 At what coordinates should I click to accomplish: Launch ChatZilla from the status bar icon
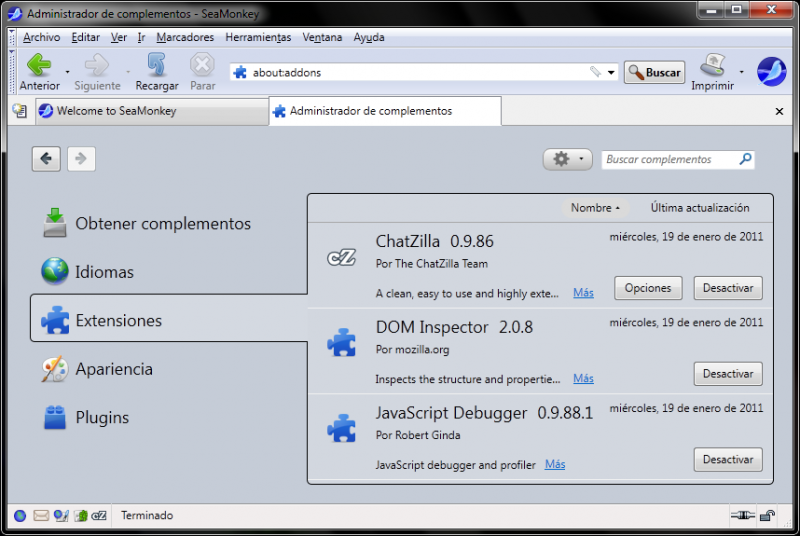[x=99, y=516]
